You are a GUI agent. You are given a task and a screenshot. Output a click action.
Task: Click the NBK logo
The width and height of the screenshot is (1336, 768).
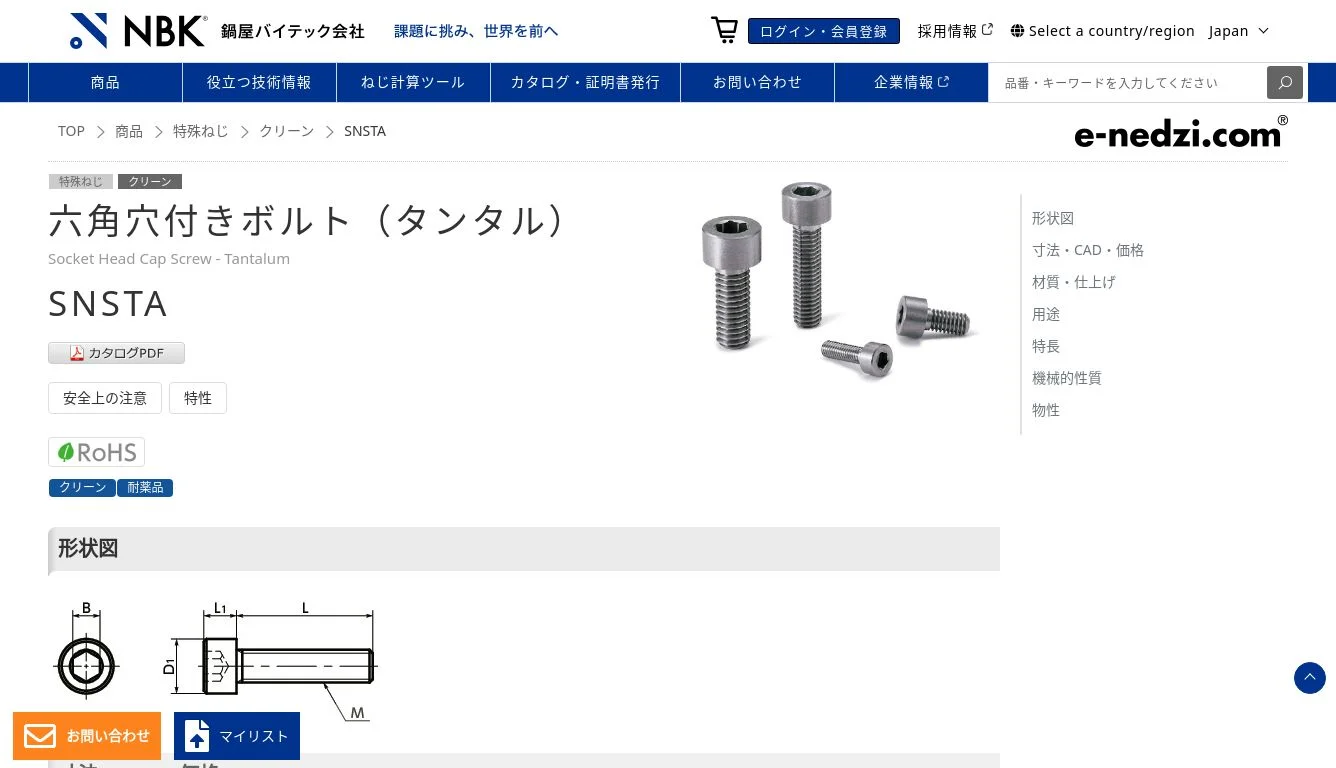click(138, 30)
